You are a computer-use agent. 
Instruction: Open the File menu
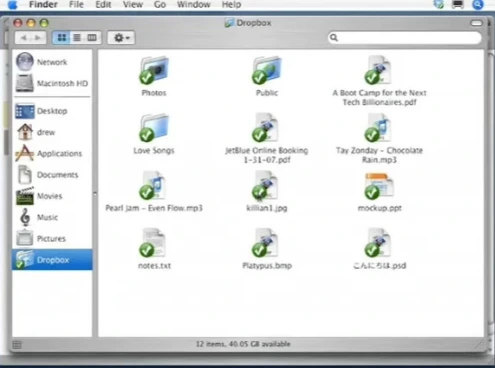coord(76,5)
